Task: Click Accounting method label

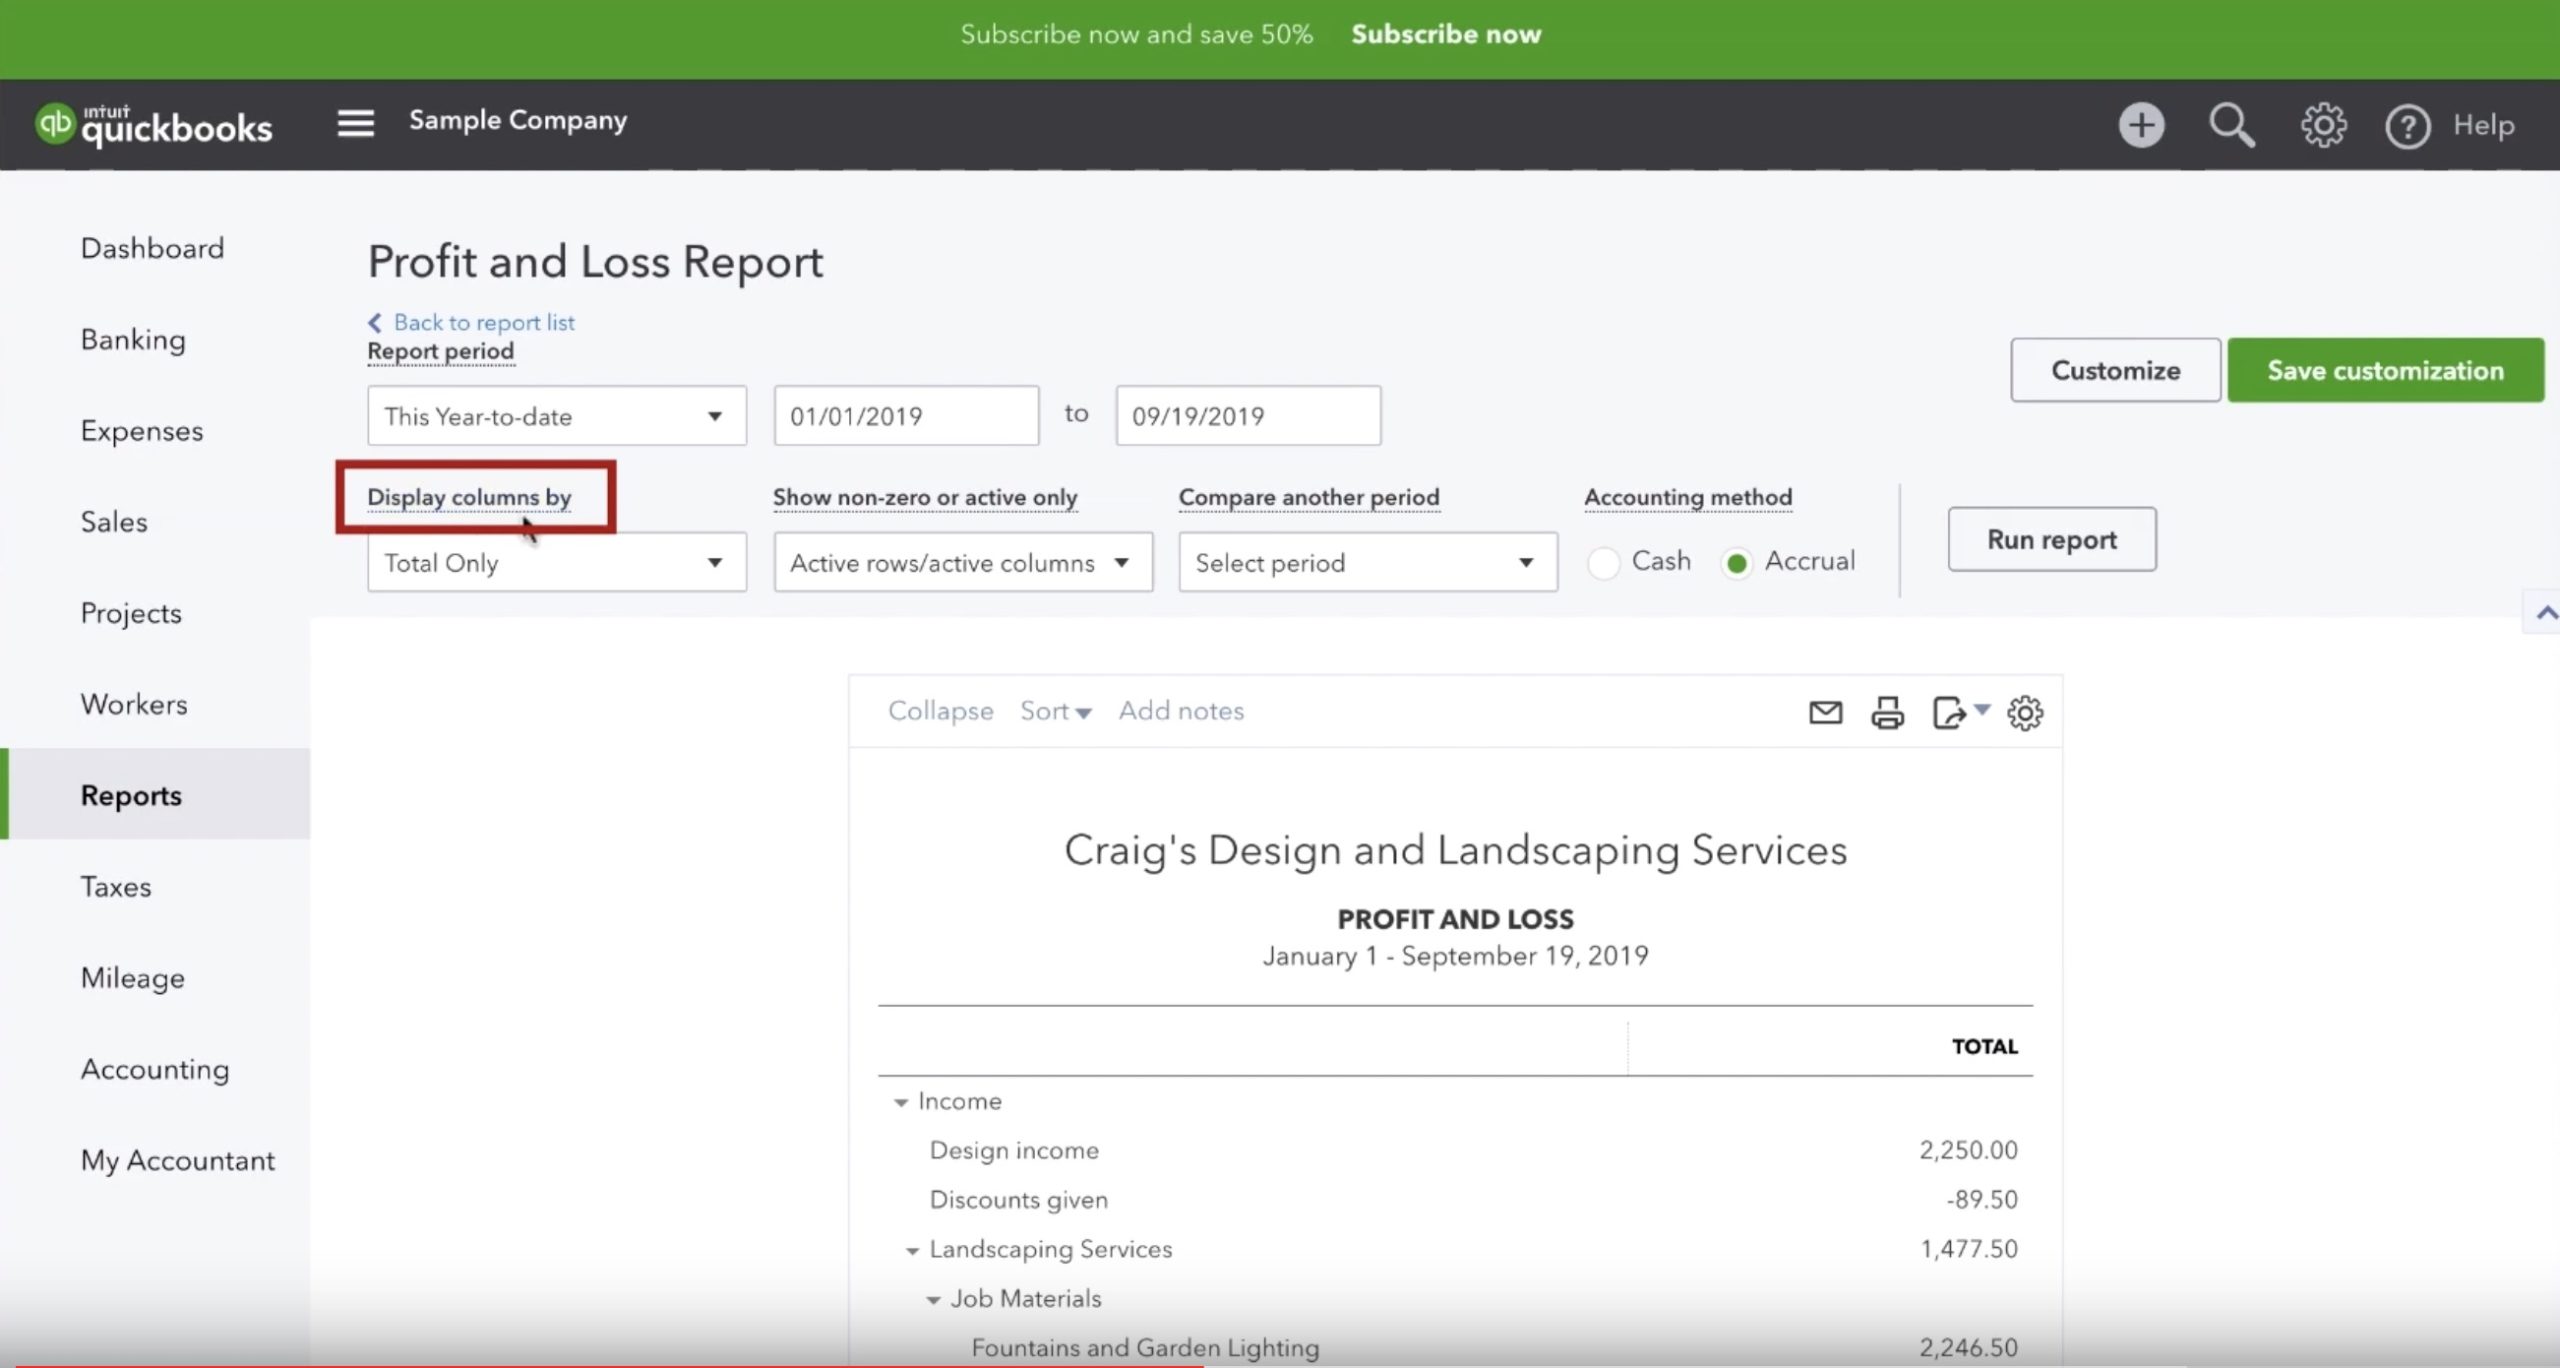Action: pyautogui.click(x=1688, y=497)
